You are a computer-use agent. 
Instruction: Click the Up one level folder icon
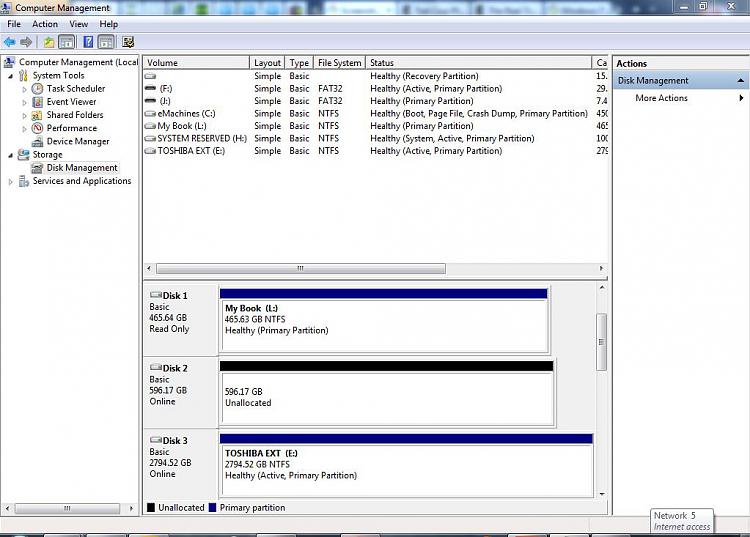coord(49,42)
